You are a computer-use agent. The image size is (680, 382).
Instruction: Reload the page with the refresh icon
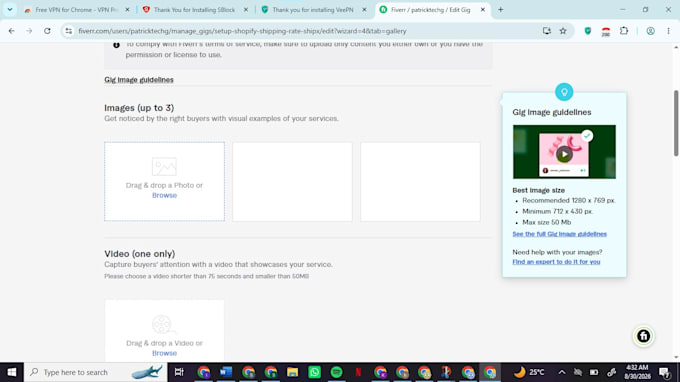(47, 31)
